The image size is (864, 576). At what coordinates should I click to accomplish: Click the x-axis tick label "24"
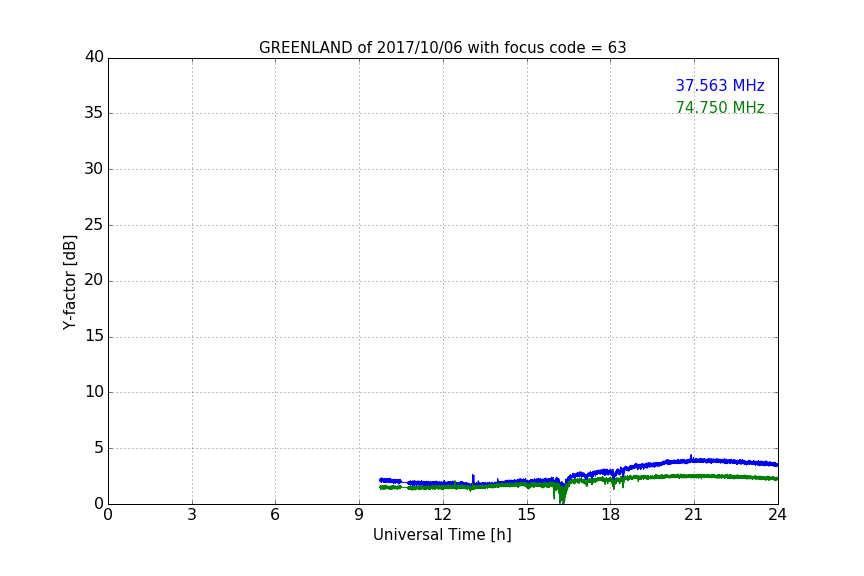tap(777, 515)
